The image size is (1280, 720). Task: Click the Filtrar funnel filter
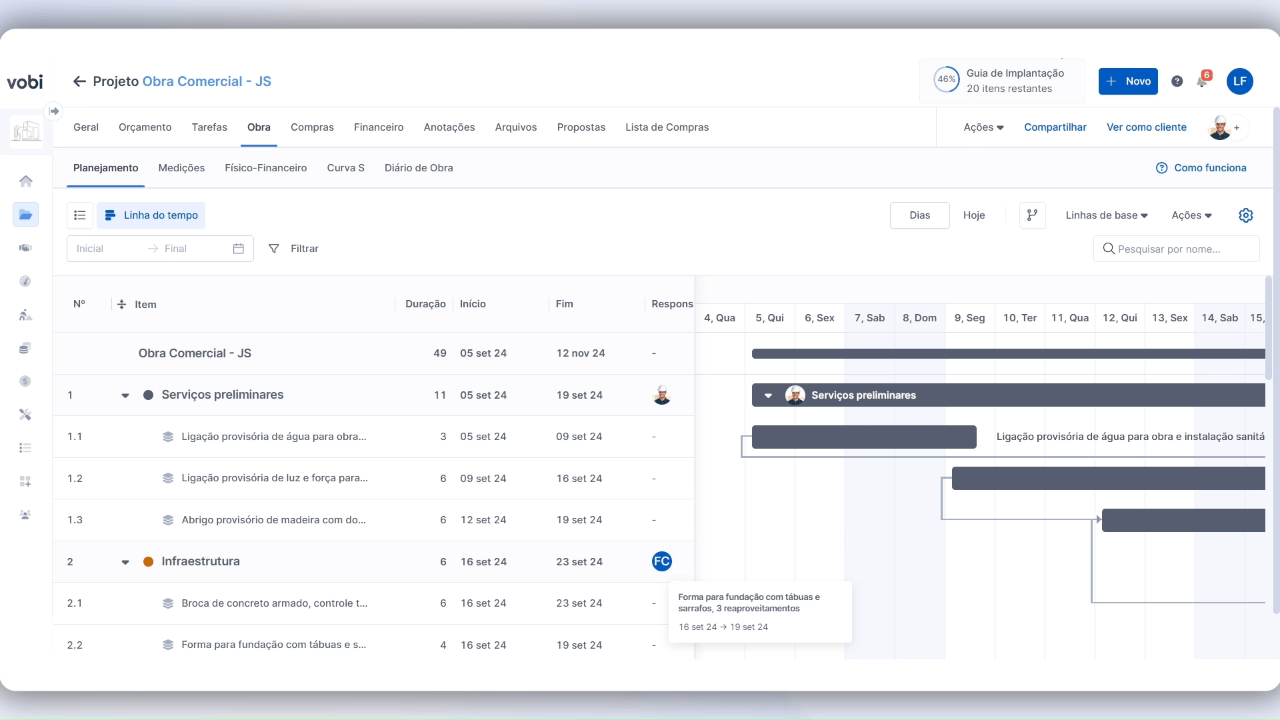(293, 248)
